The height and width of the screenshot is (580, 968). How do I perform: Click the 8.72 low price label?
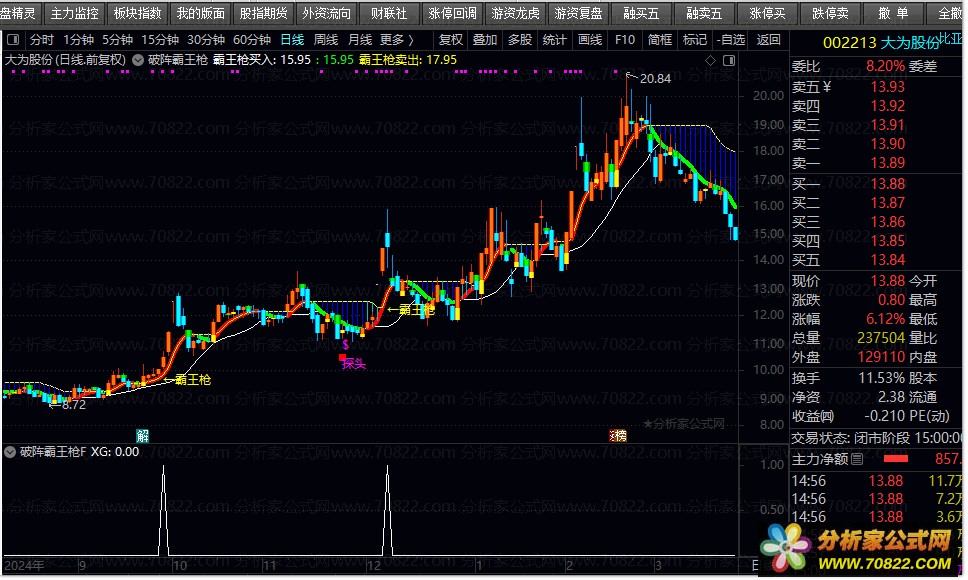point(73,405)
